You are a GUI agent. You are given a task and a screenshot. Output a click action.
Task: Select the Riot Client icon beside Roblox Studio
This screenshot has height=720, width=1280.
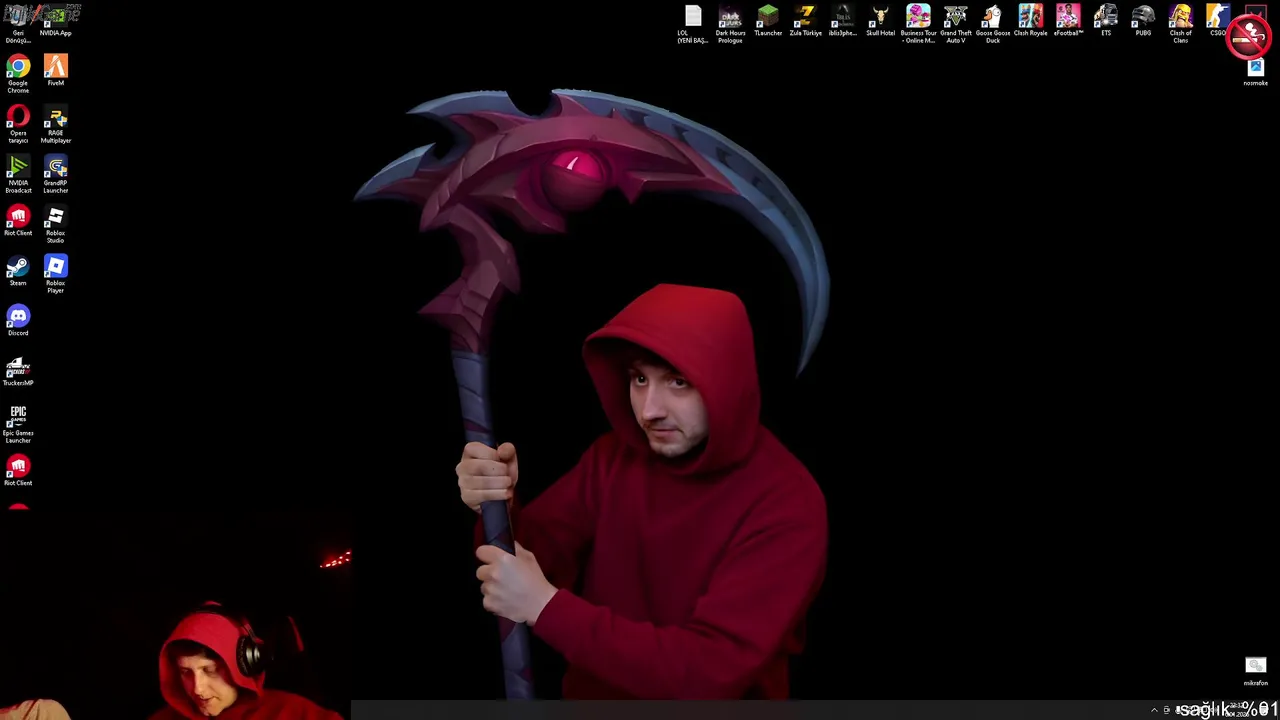(x=18, y=221)
